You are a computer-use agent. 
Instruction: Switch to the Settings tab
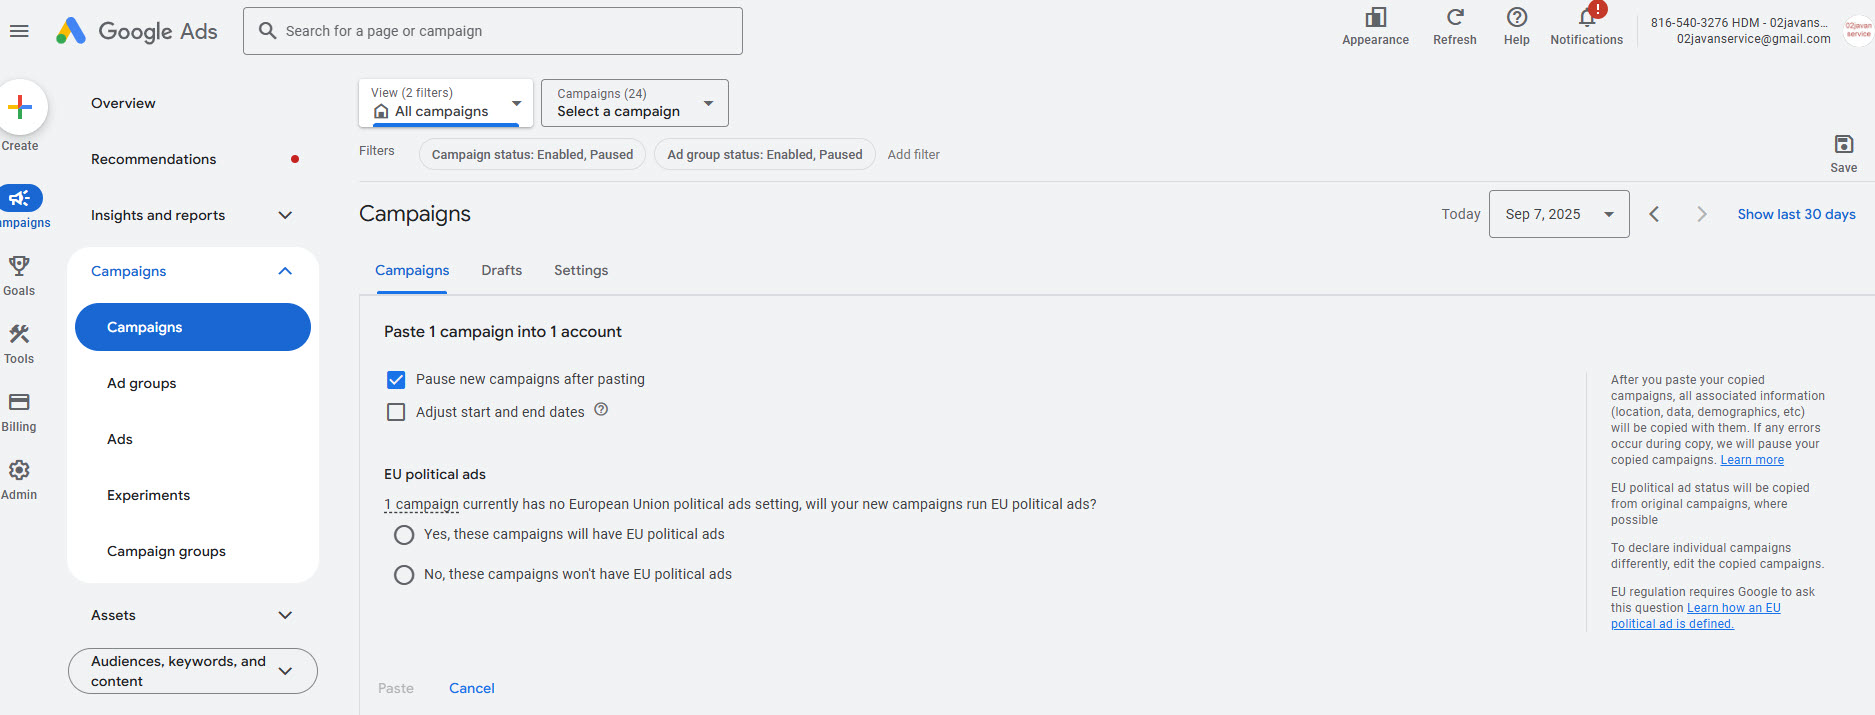pos(581,270)
